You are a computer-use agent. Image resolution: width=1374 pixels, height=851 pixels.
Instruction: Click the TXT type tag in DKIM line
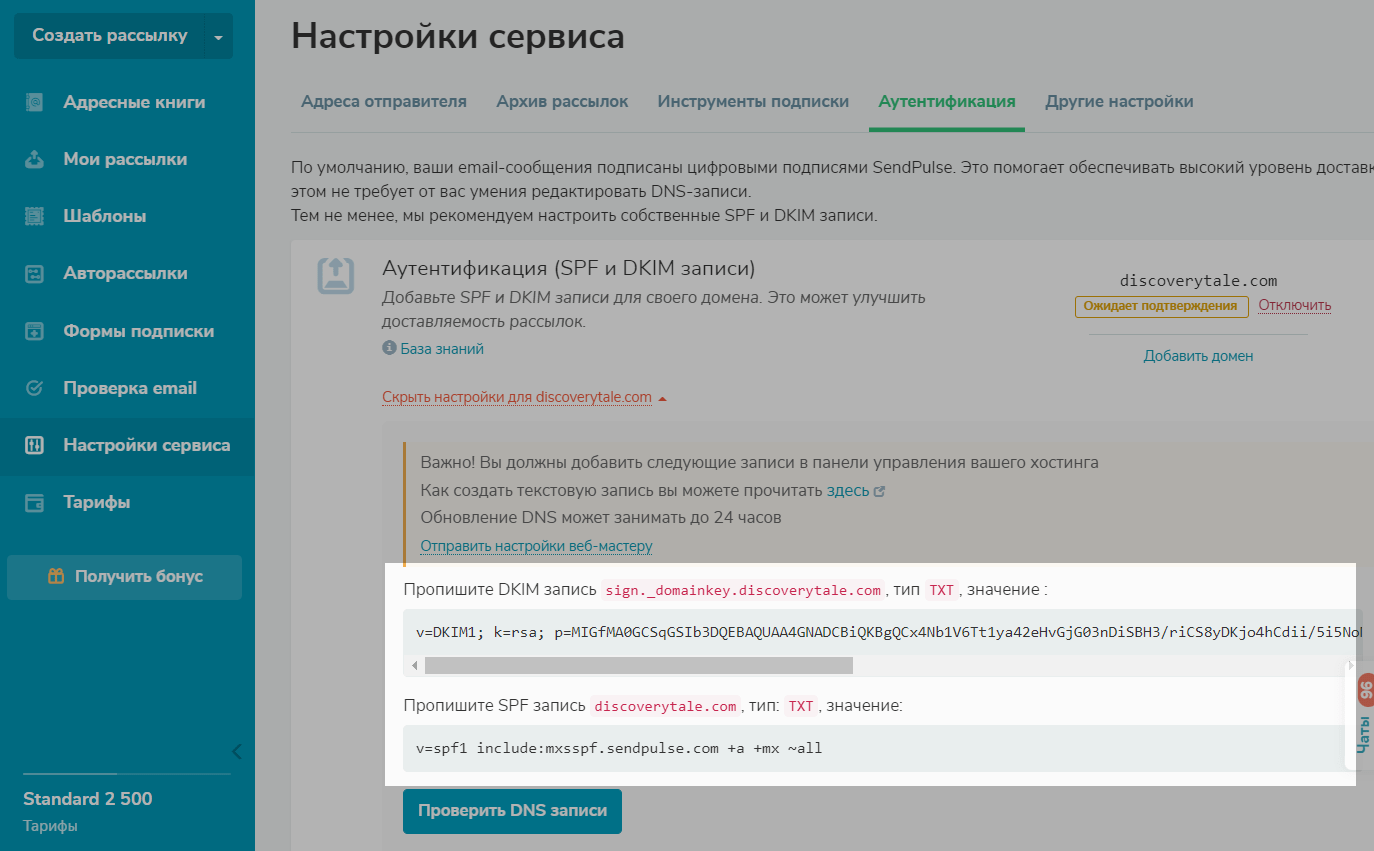click(942, 590)
